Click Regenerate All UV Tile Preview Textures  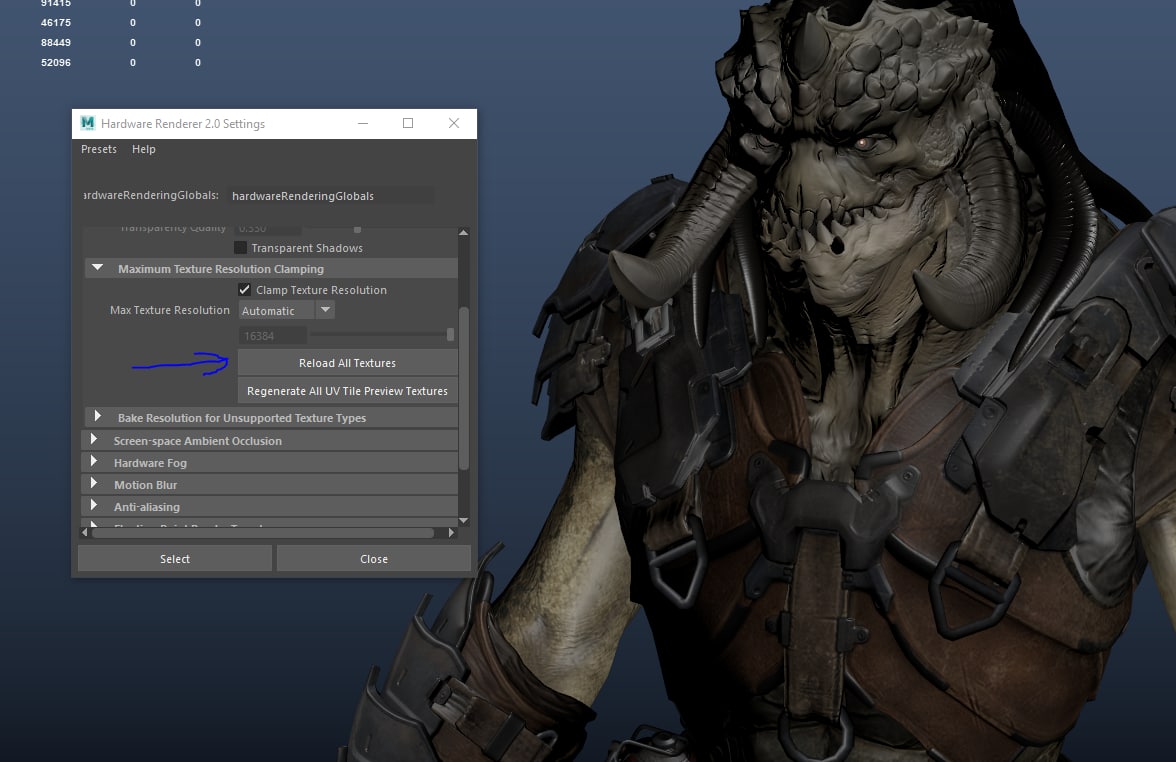pos(347,391)
